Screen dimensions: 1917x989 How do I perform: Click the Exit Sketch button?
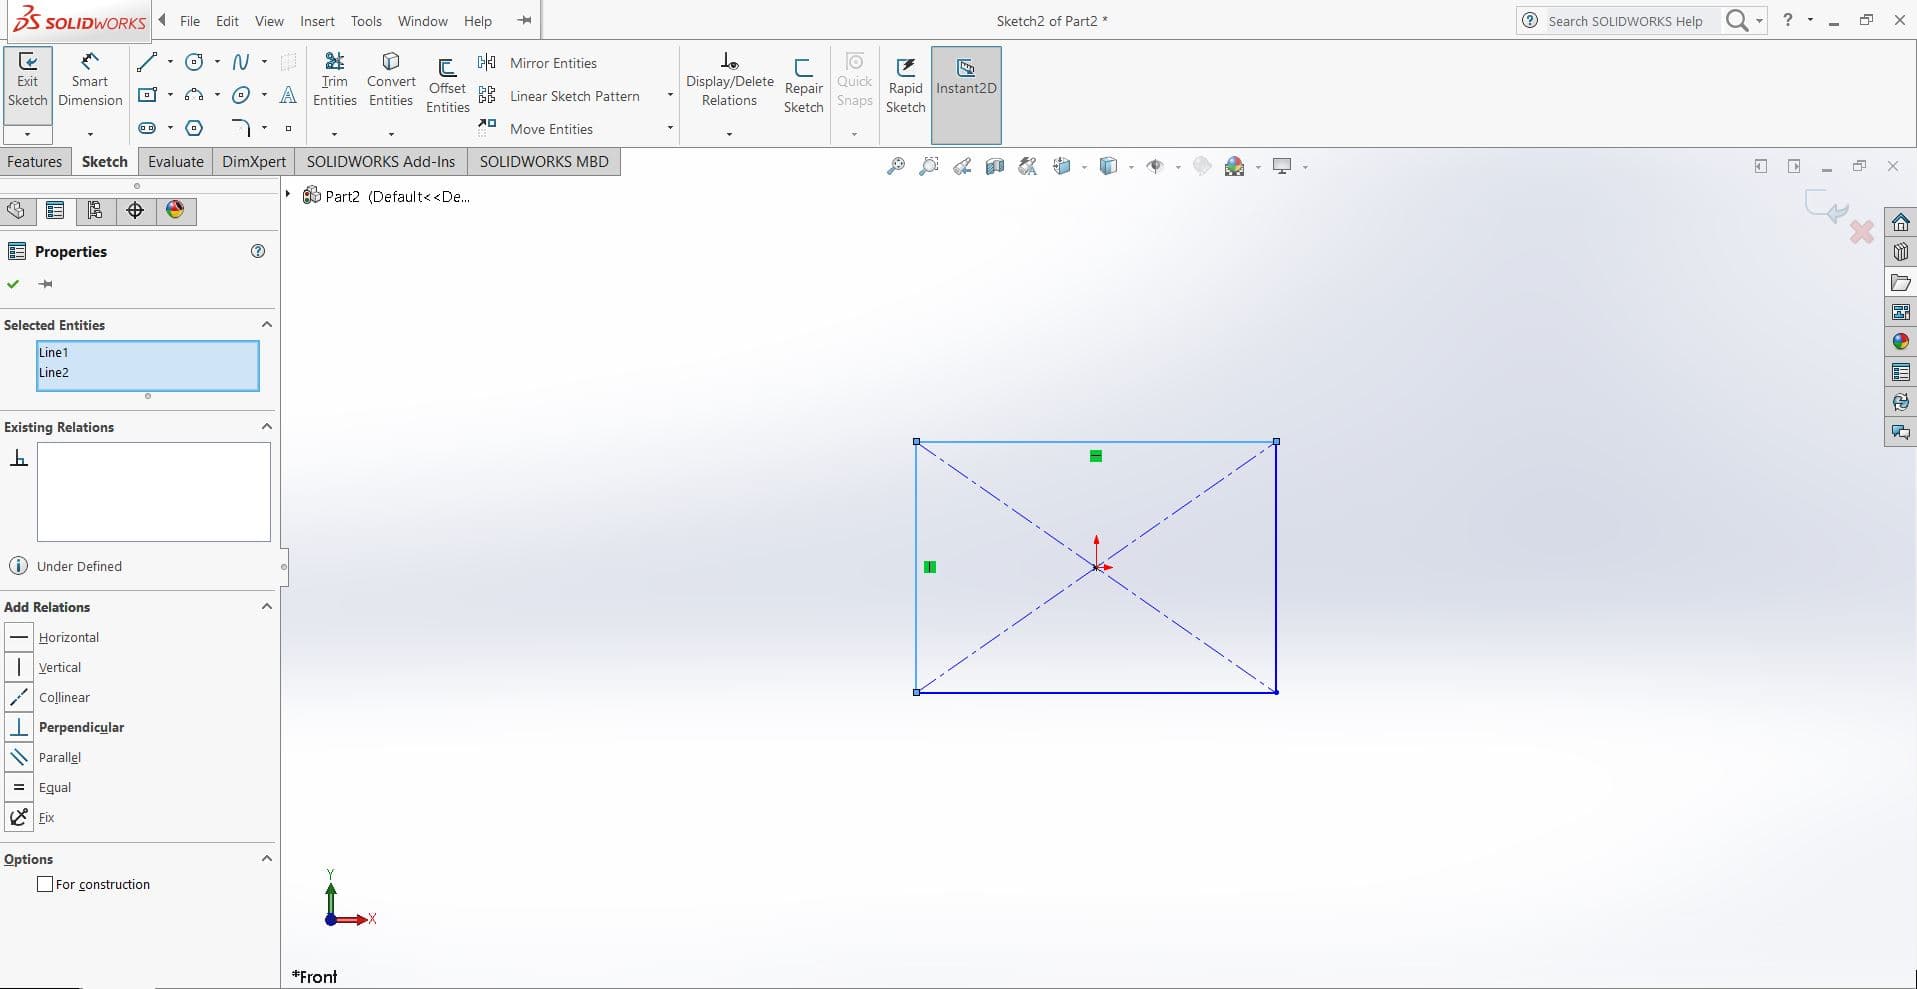(27, 80)
